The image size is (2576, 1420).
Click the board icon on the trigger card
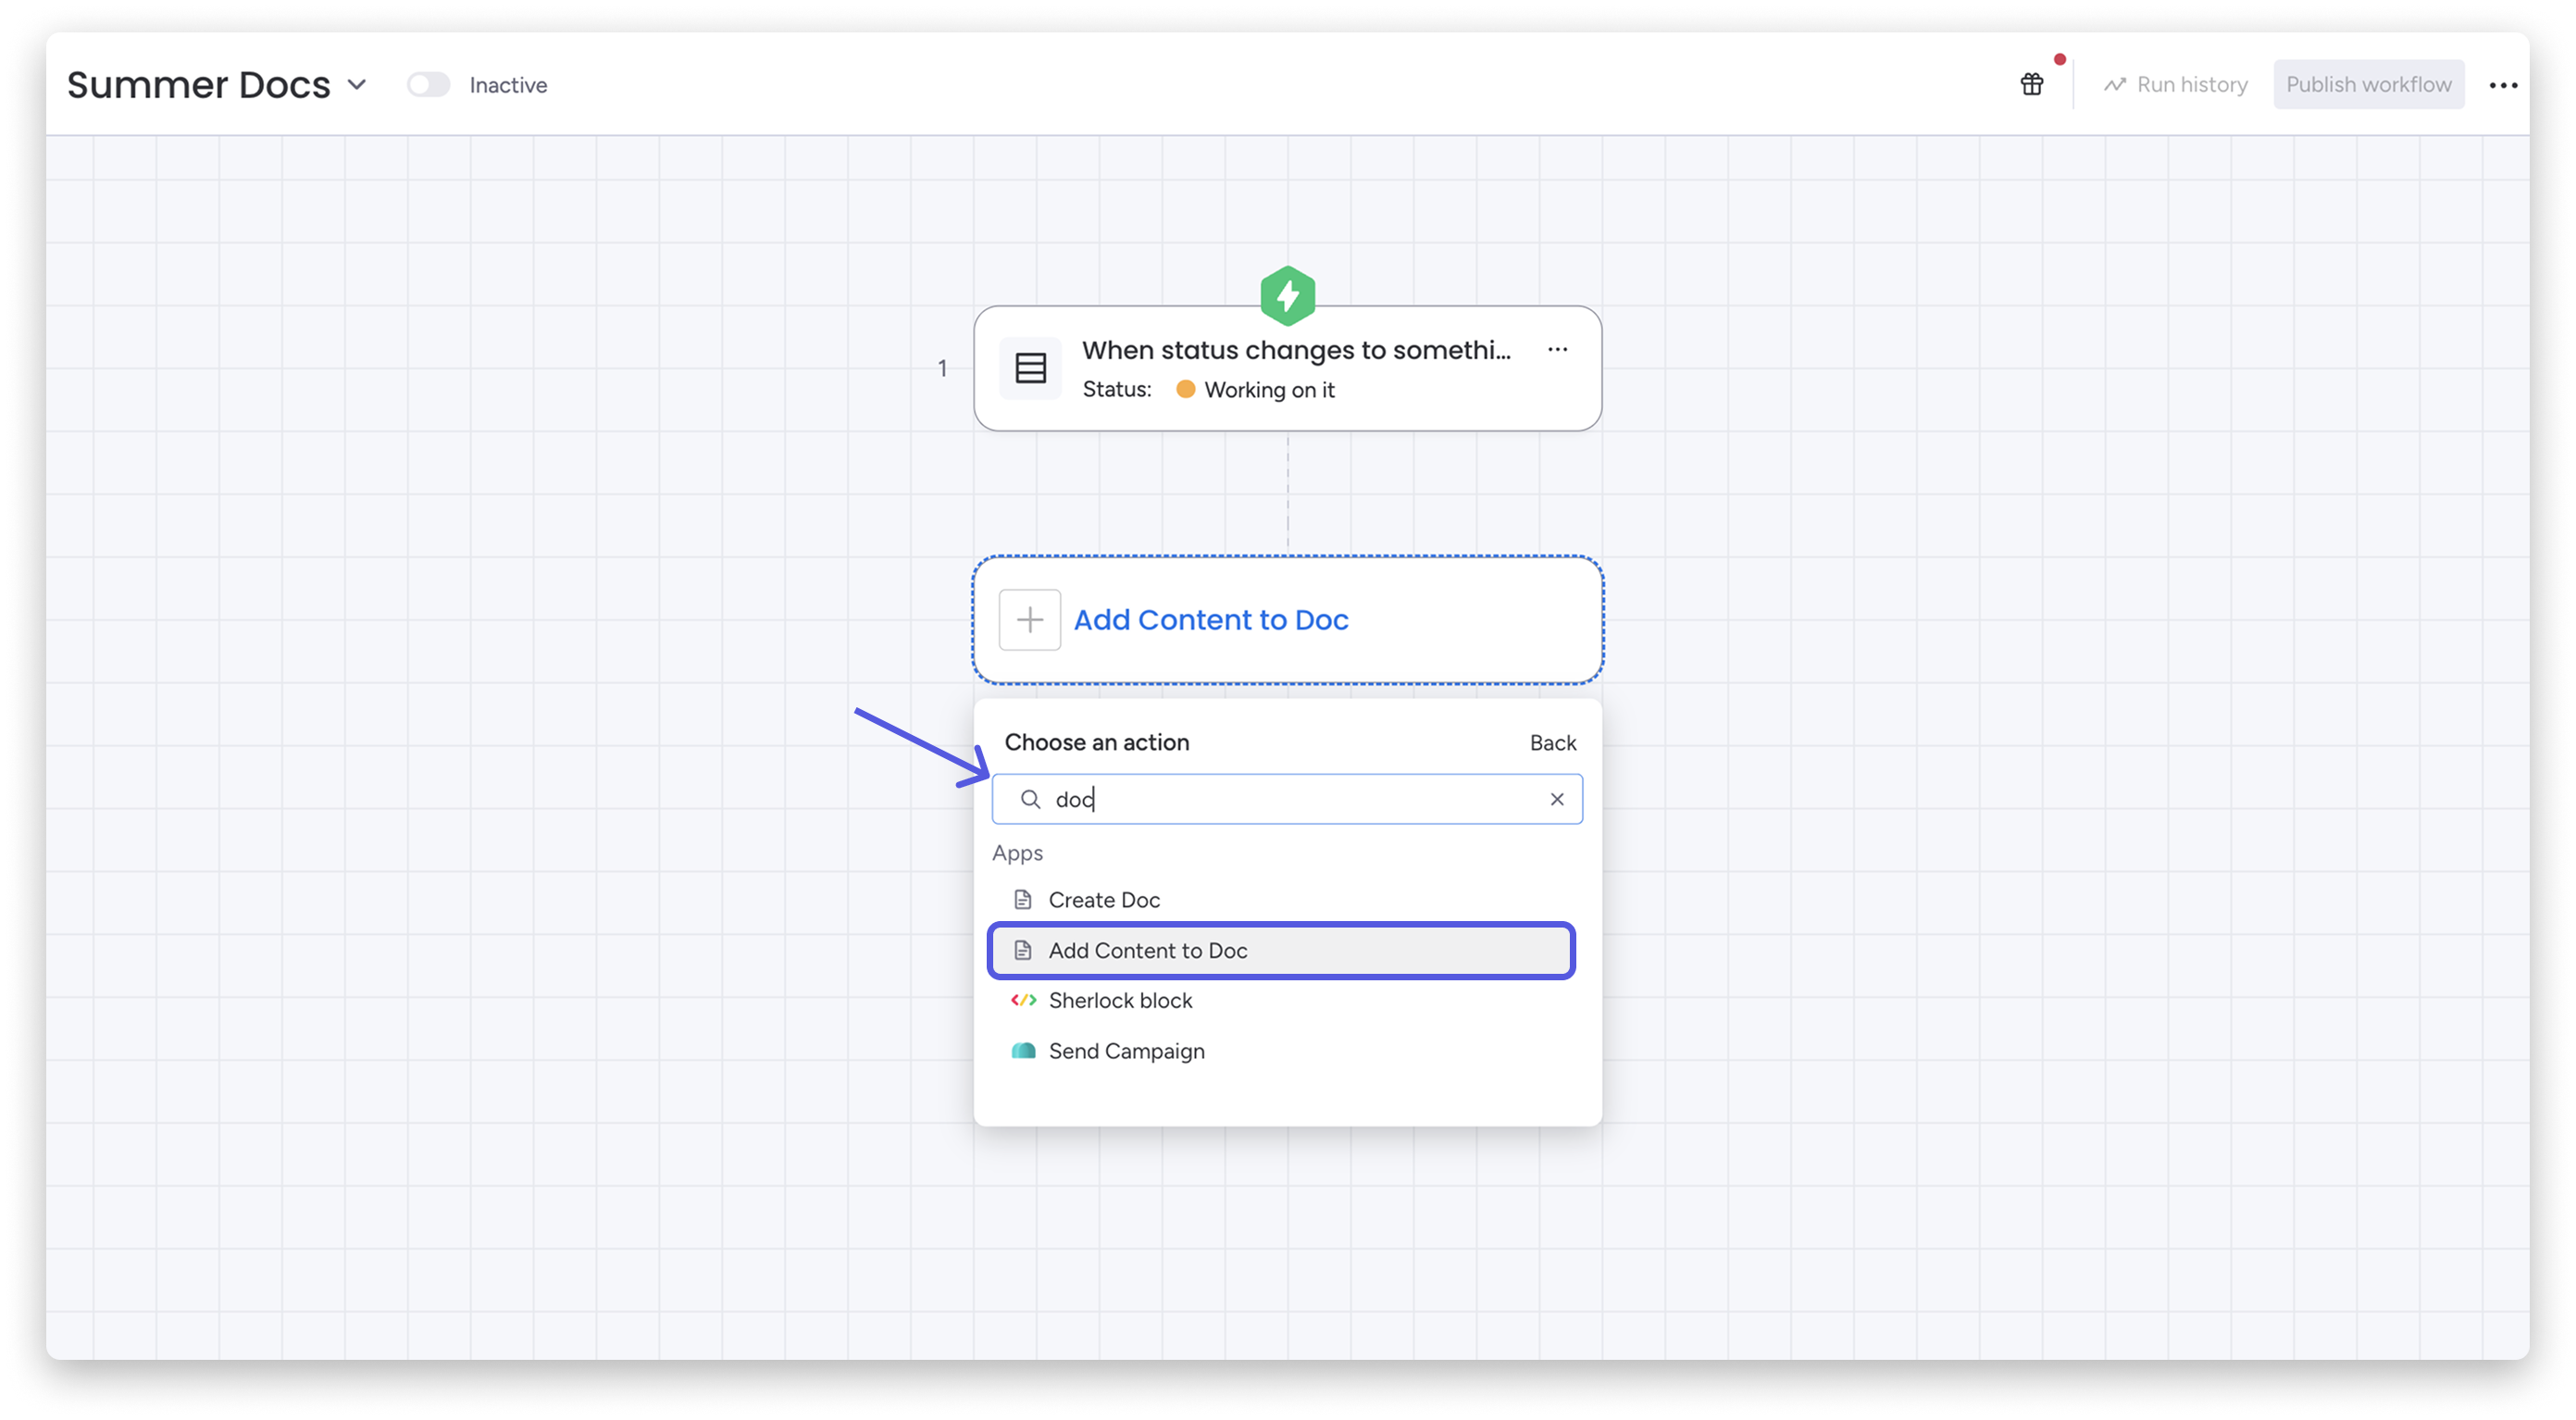pyautogui.click(x=1030, y=368)
